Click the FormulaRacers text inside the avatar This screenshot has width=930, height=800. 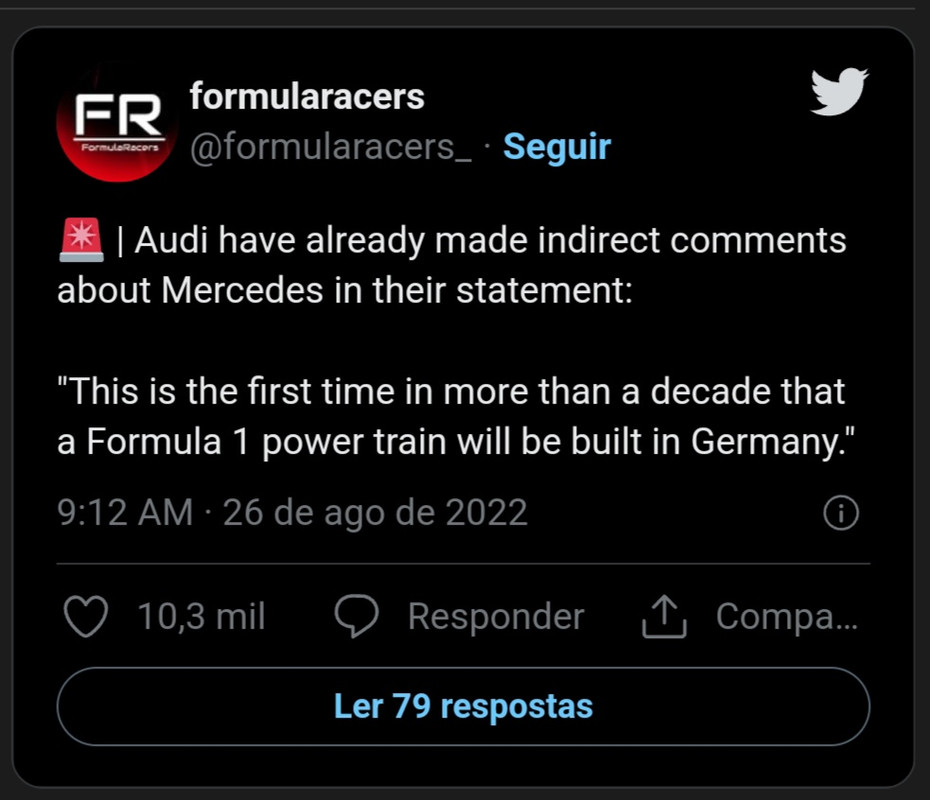[120, 147]
